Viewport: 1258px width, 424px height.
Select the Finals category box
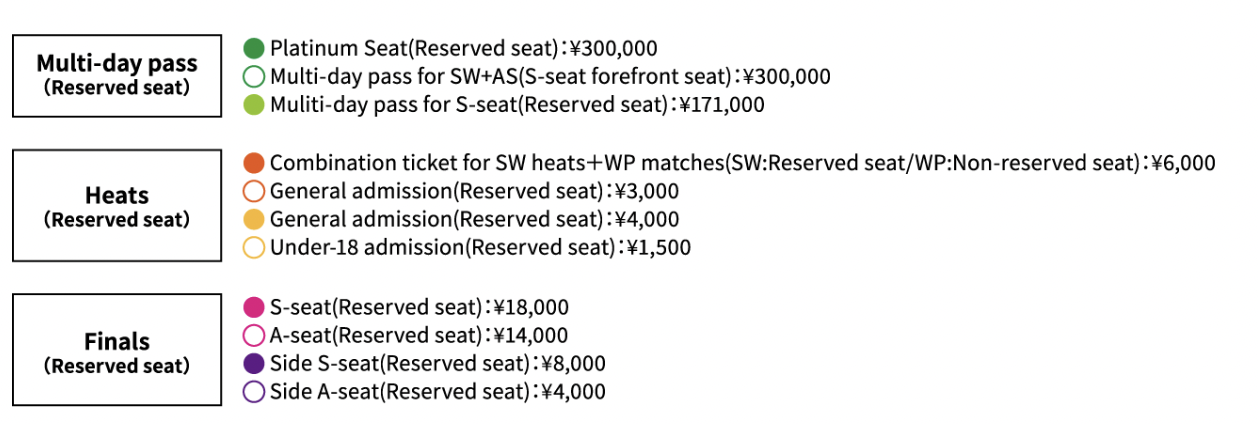[117, 350]
